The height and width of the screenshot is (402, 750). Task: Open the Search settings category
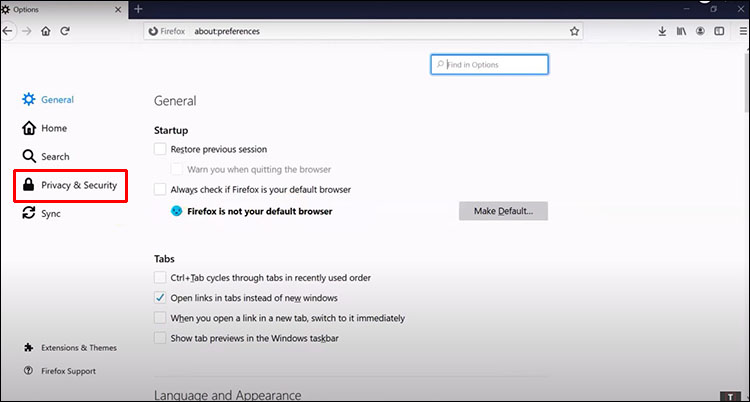point(46,156)
